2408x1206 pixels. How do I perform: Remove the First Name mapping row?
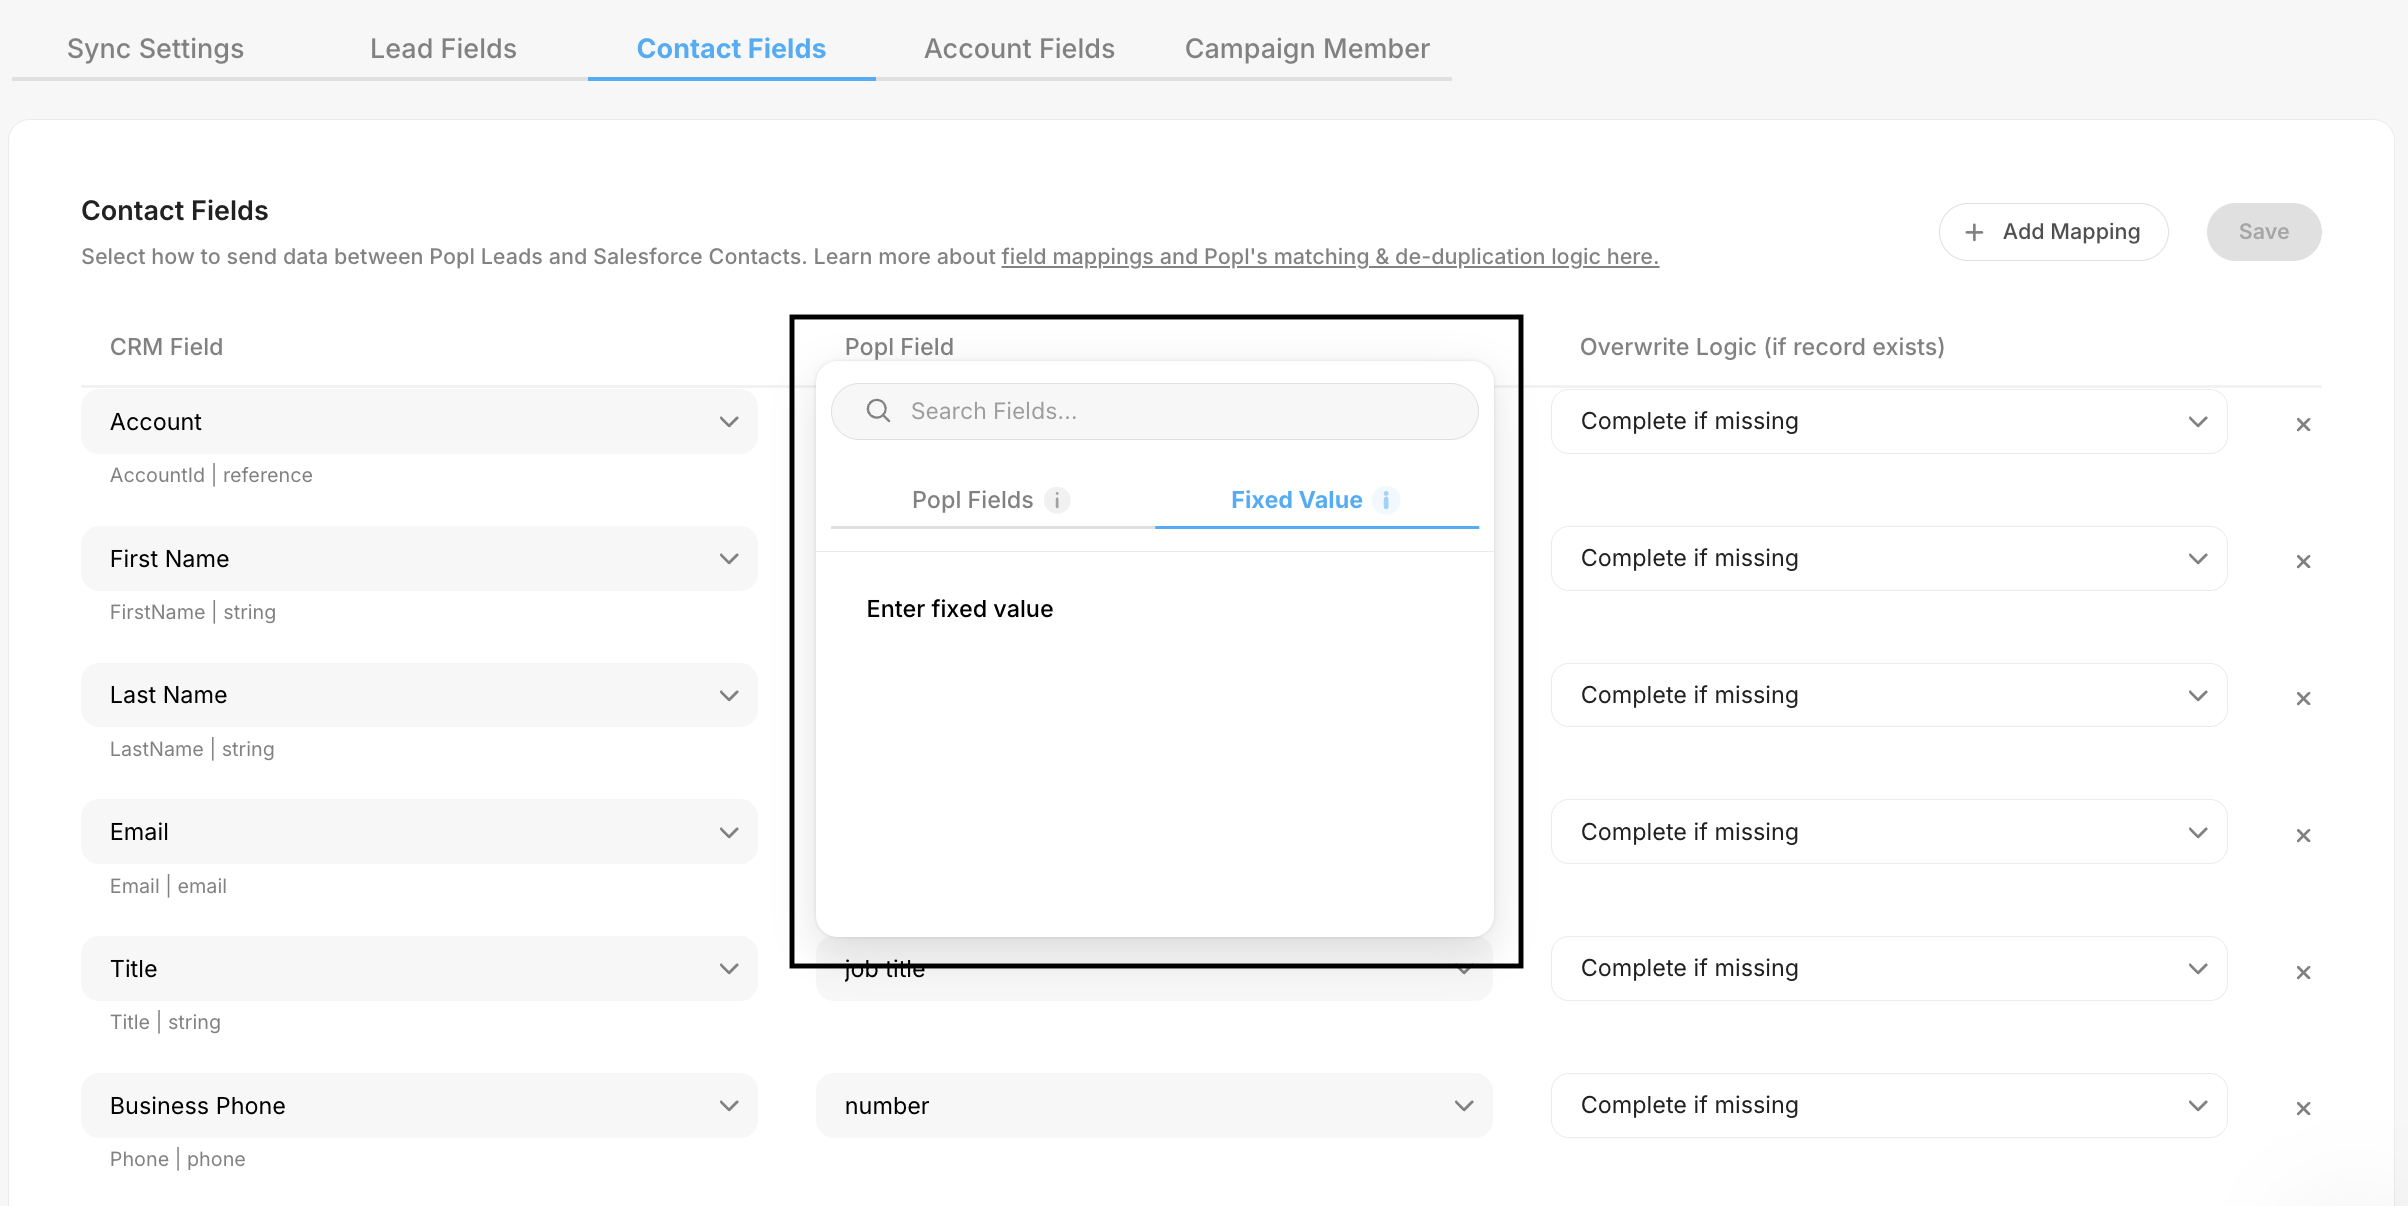[2303, 562]
